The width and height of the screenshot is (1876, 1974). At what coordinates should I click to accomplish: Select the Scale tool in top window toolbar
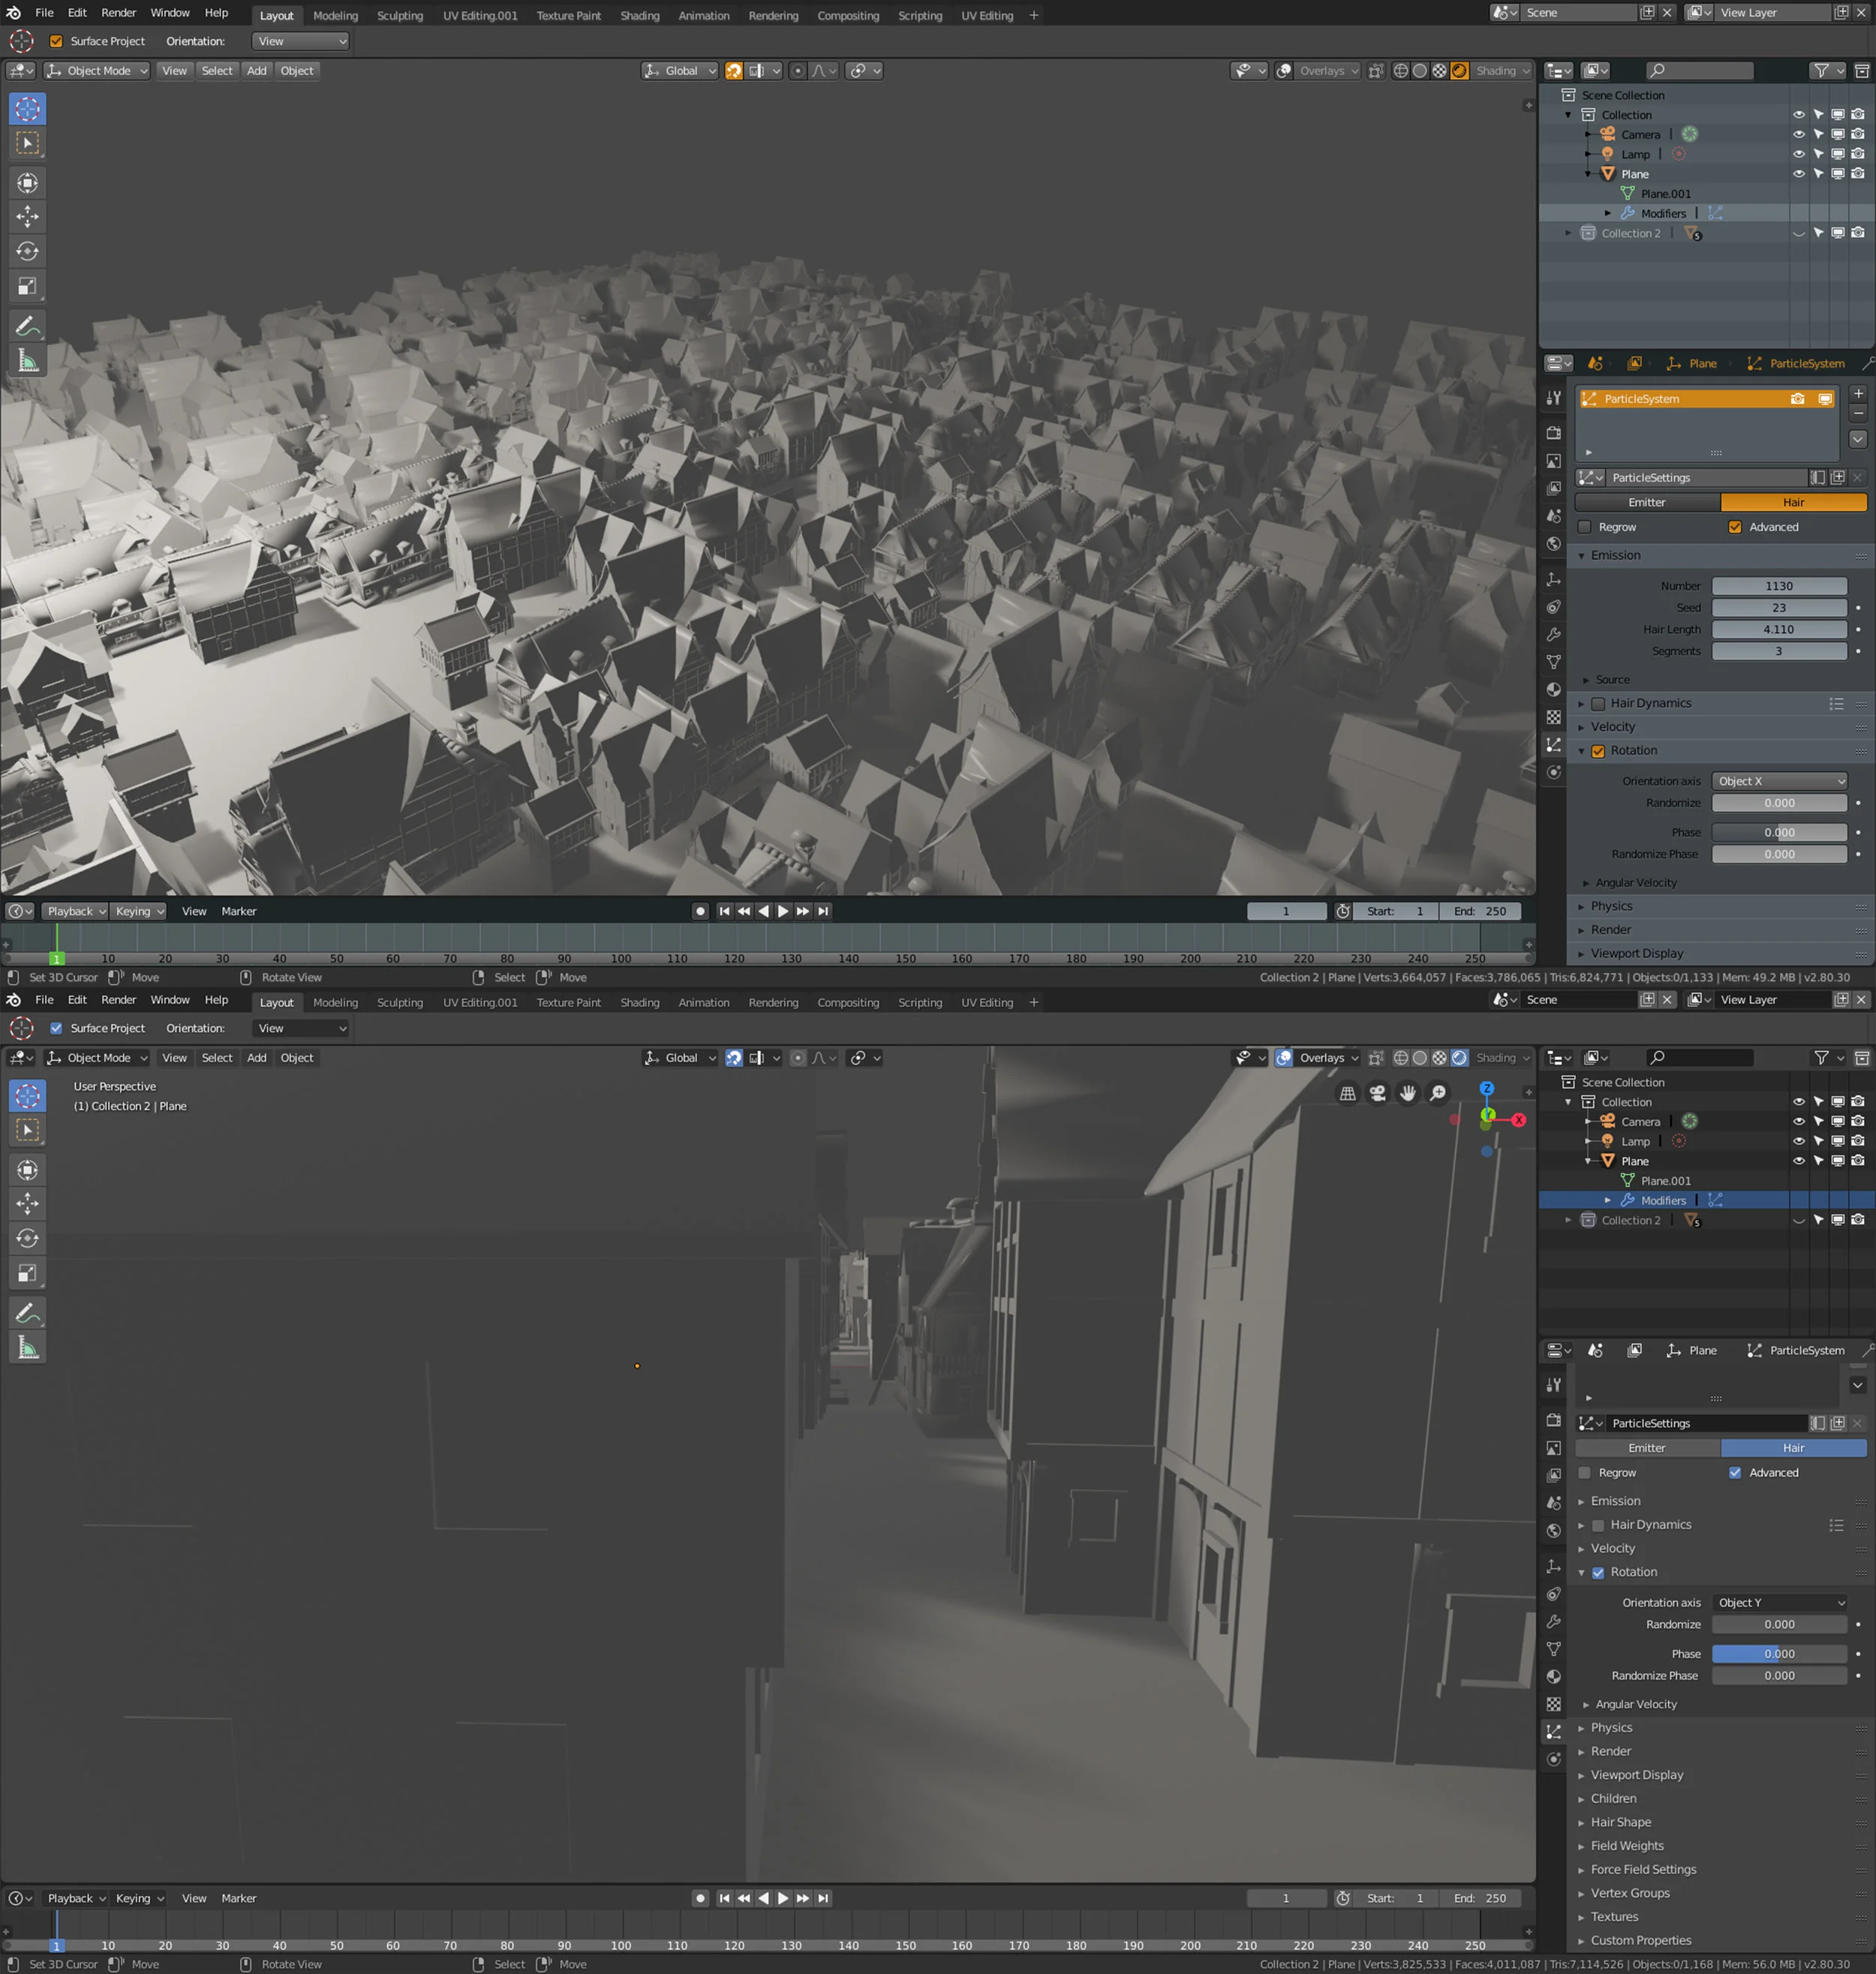tap(27, 286)
